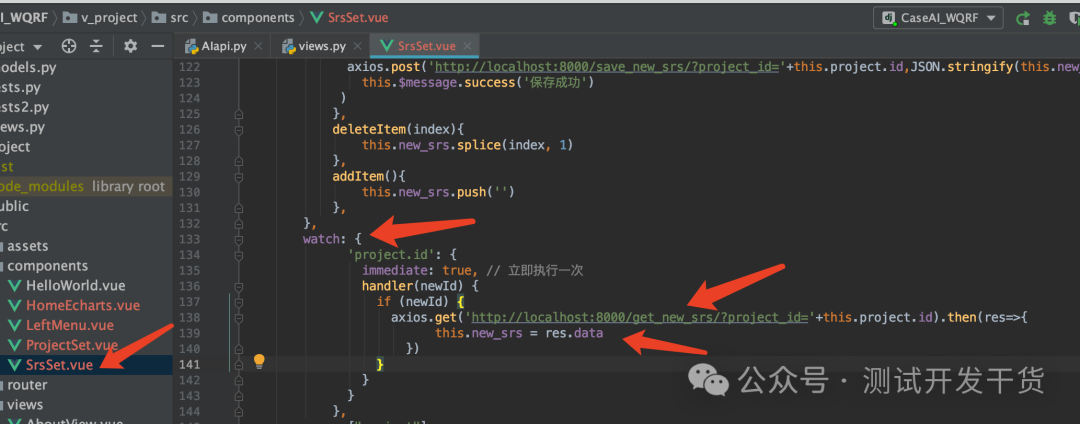1080x424 pixels.
Task: Click 'this.new_srs = res.data' code line
Action: point(519,333)
